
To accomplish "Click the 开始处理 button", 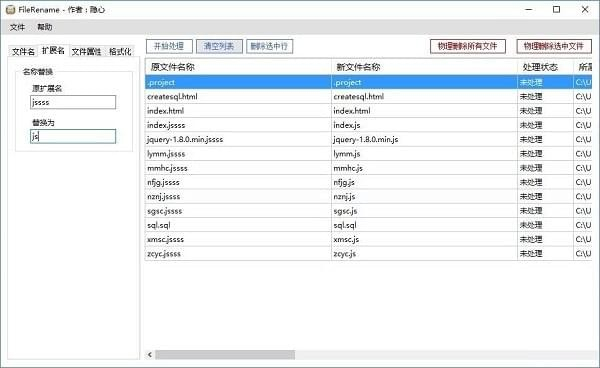I will coord(169,46).
